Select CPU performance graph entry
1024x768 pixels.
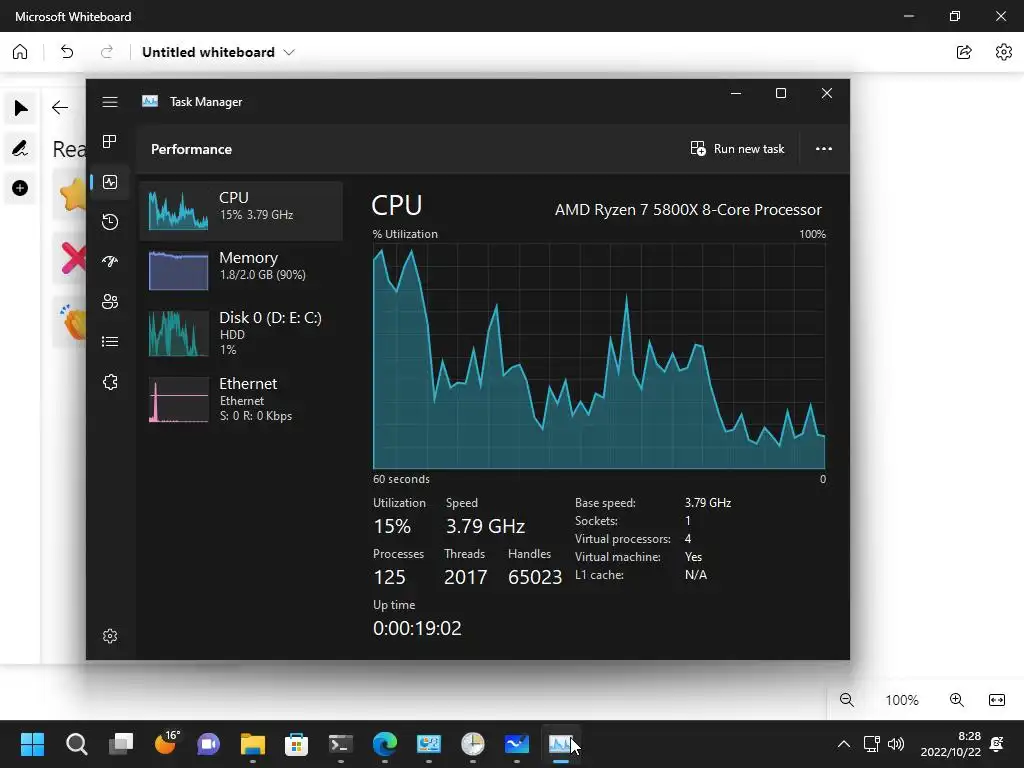pos(241,211)
